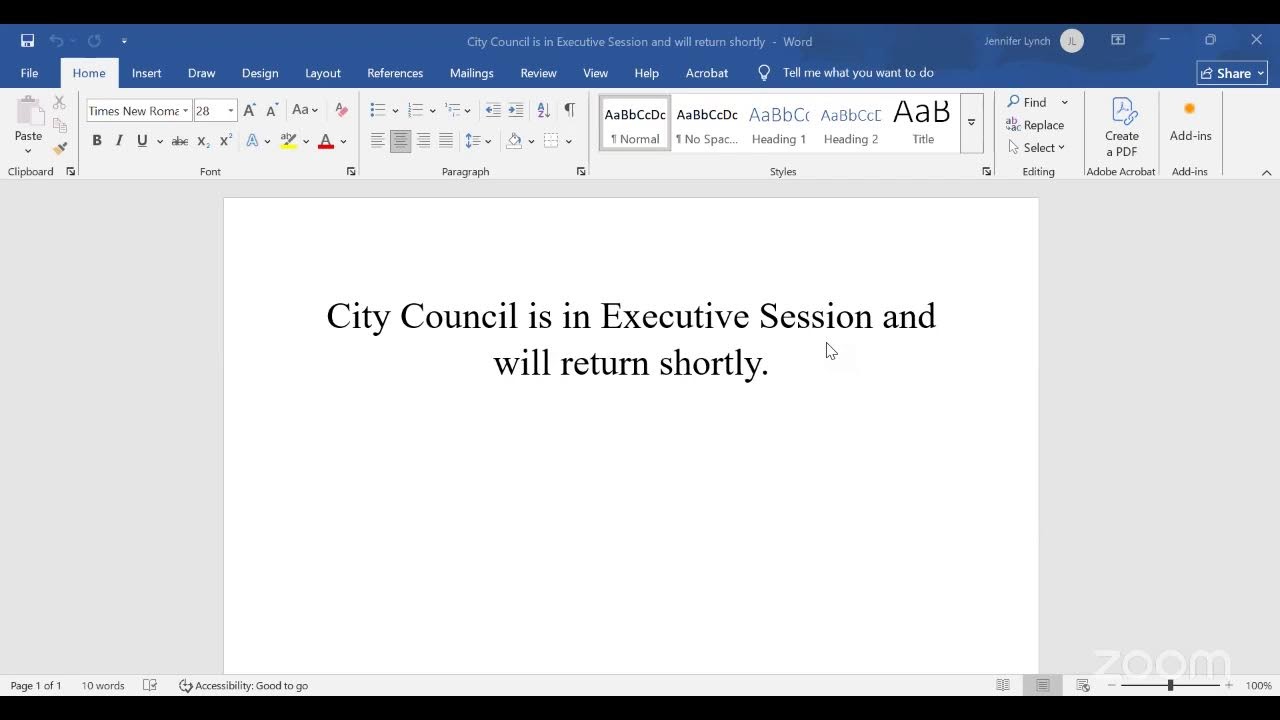Open the borders dropdown
Viewport: 1280px width, 720px height.
tap(568, 141)
